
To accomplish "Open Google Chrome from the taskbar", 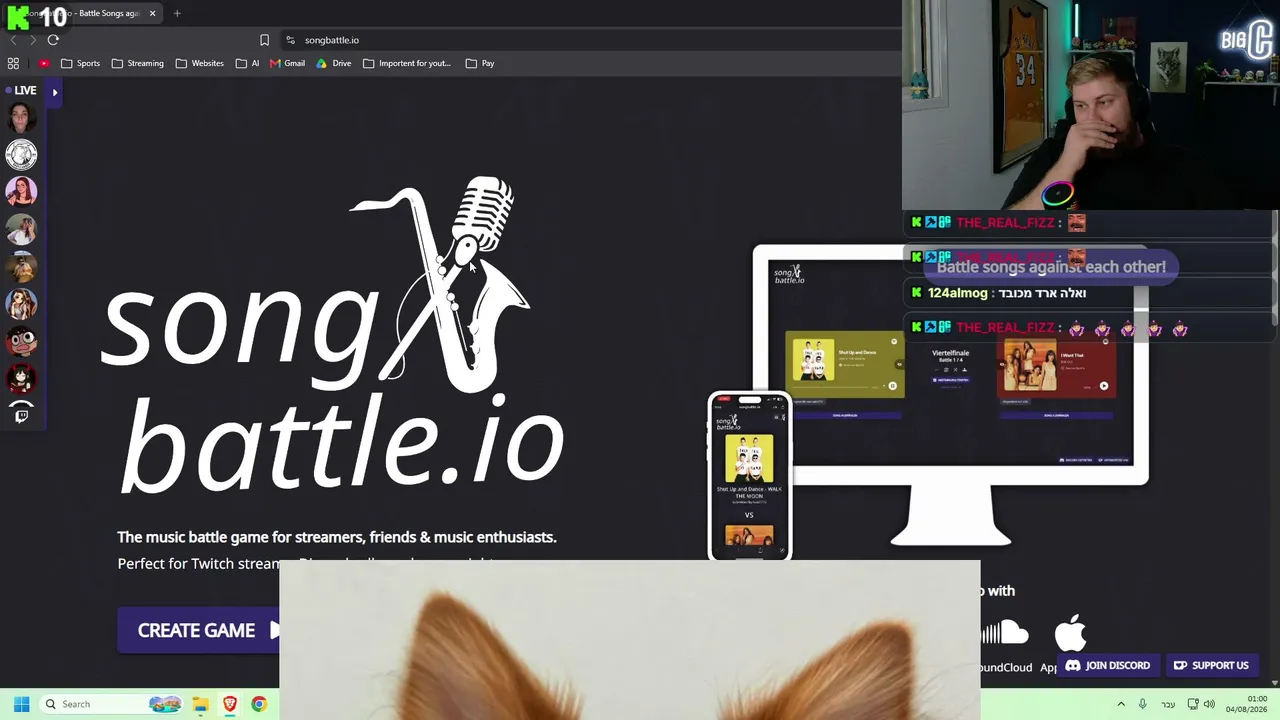I will (259, 704).
